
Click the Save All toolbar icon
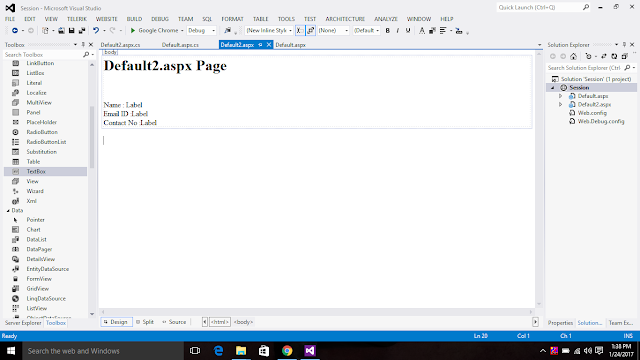(x=82, y=31)
